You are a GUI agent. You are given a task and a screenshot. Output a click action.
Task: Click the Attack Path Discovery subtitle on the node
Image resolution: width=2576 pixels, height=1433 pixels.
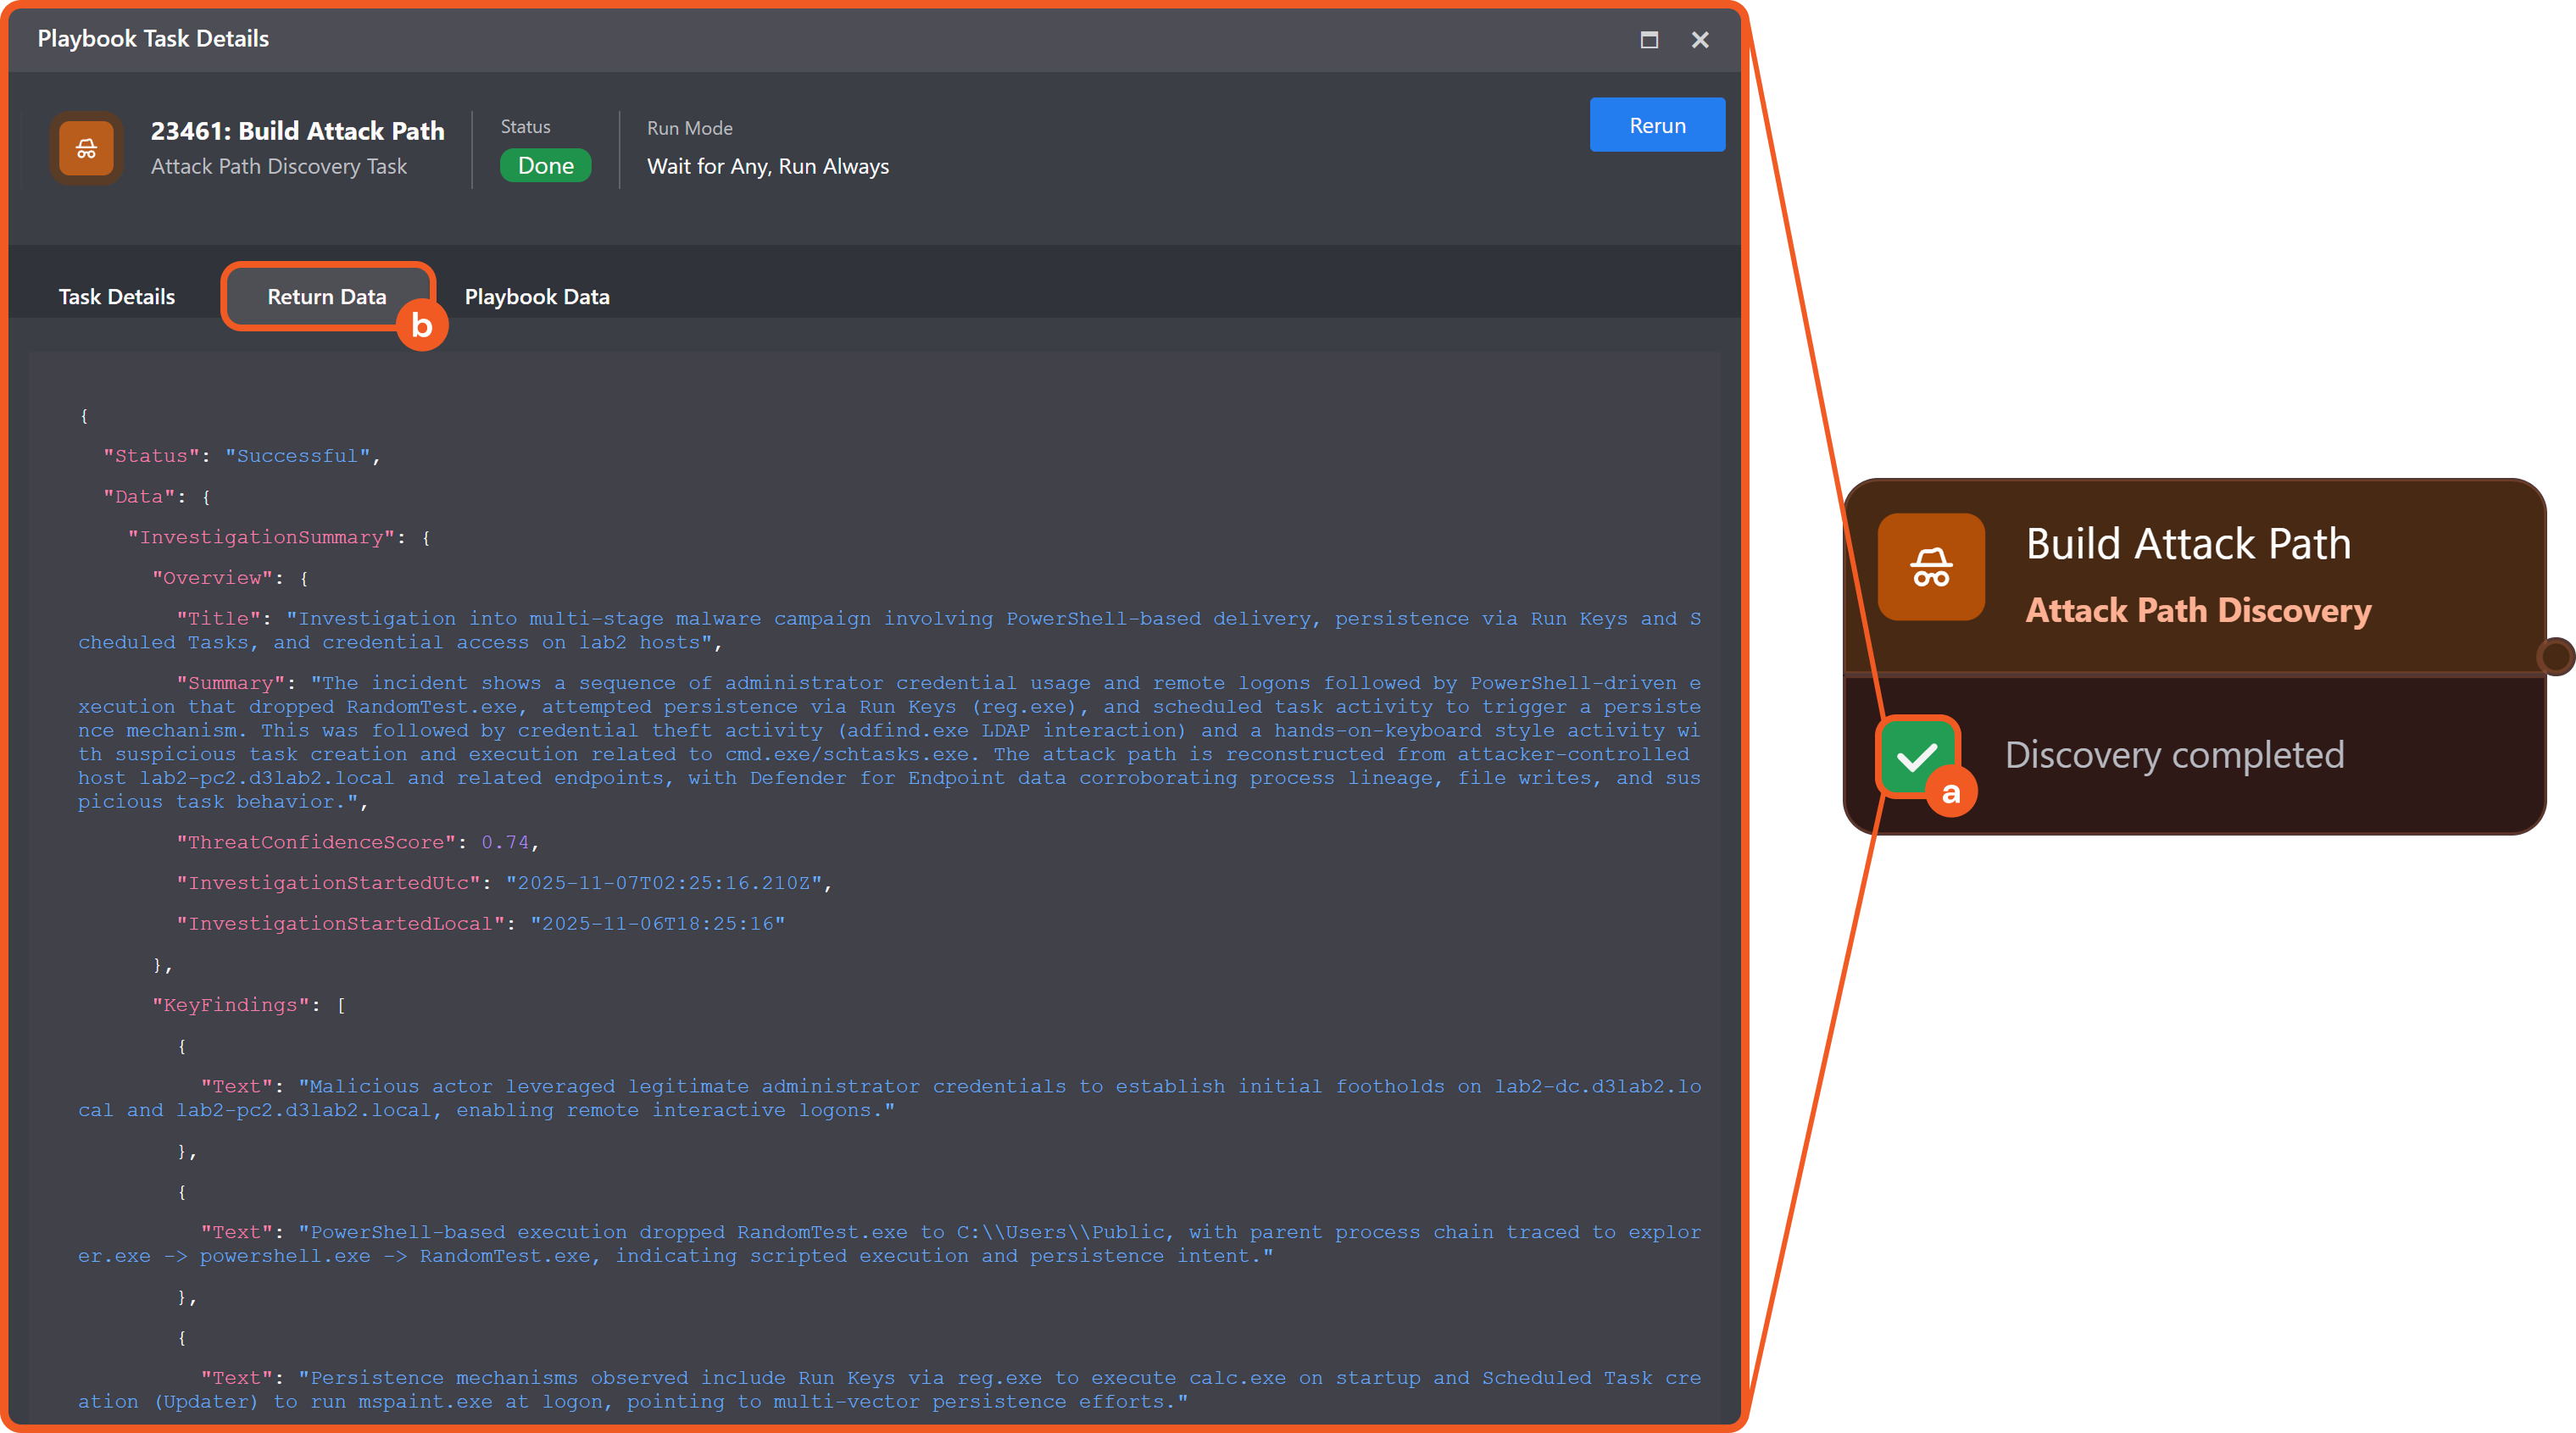point(2198,610)
